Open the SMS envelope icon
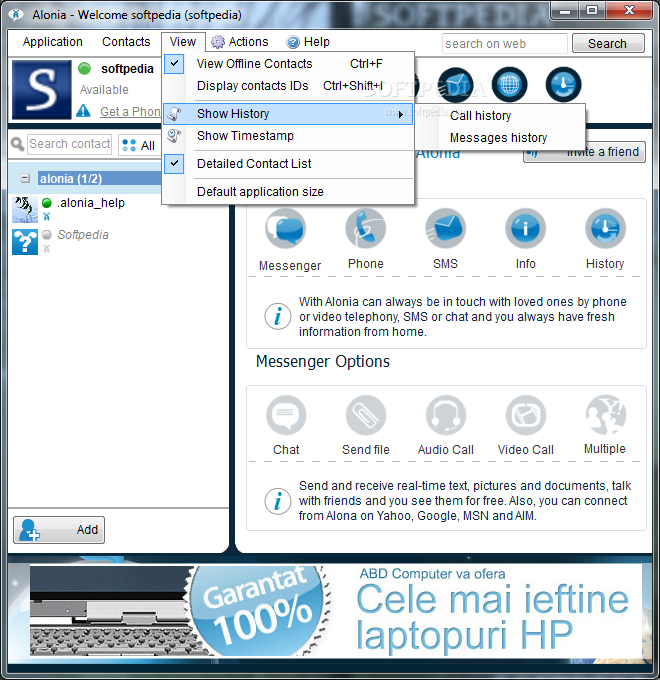This screenshot has width=660, height=680. point(445,228)
